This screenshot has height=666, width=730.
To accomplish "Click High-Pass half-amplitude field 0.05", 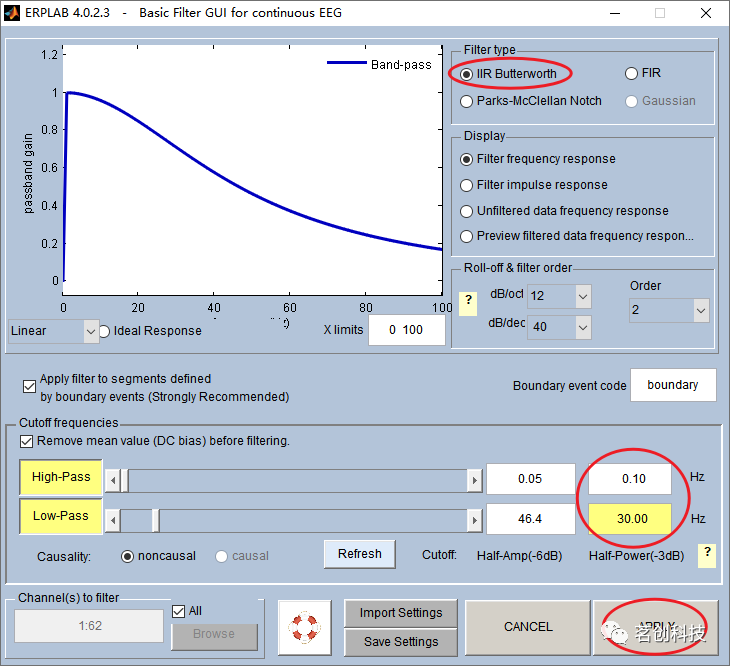I will click(x=530, y=479).
